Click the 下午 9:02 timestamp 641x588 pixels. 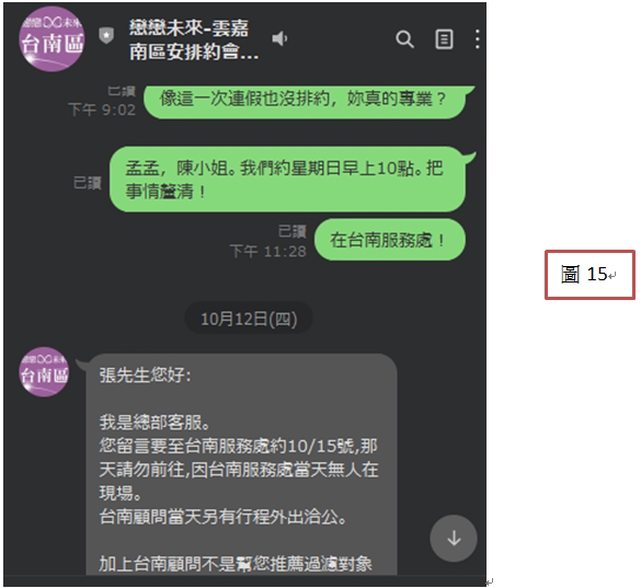[102, 110]
